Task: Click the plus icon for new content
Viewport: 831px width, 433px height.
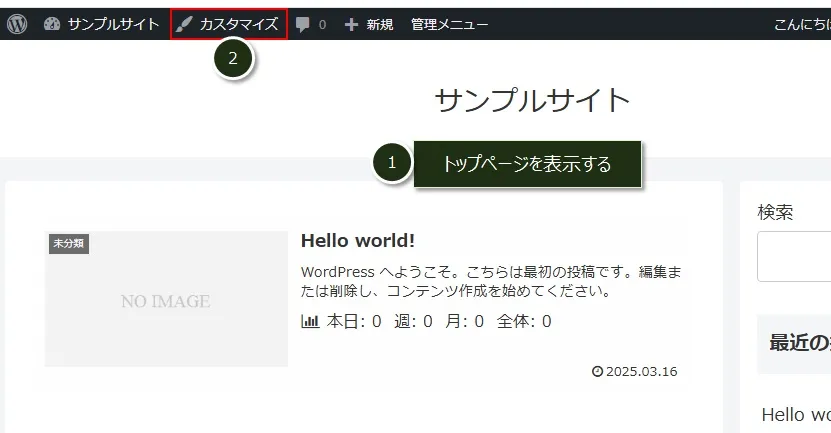Action: tap(351, 24)
